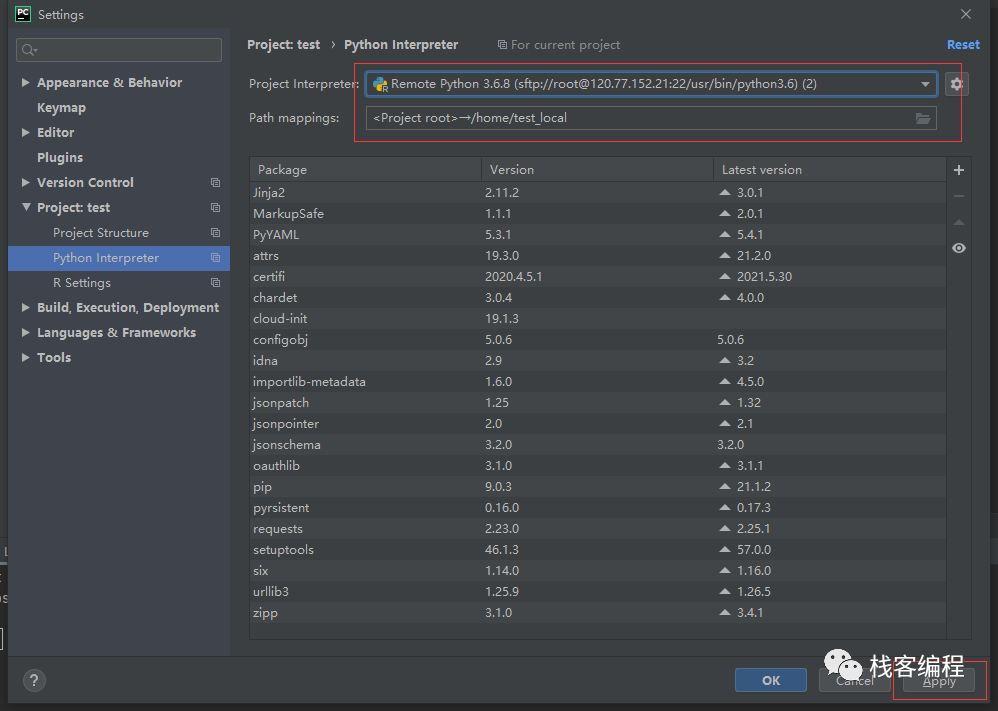
Task: Click the minus icon to uninstall package
Action: 959,196
